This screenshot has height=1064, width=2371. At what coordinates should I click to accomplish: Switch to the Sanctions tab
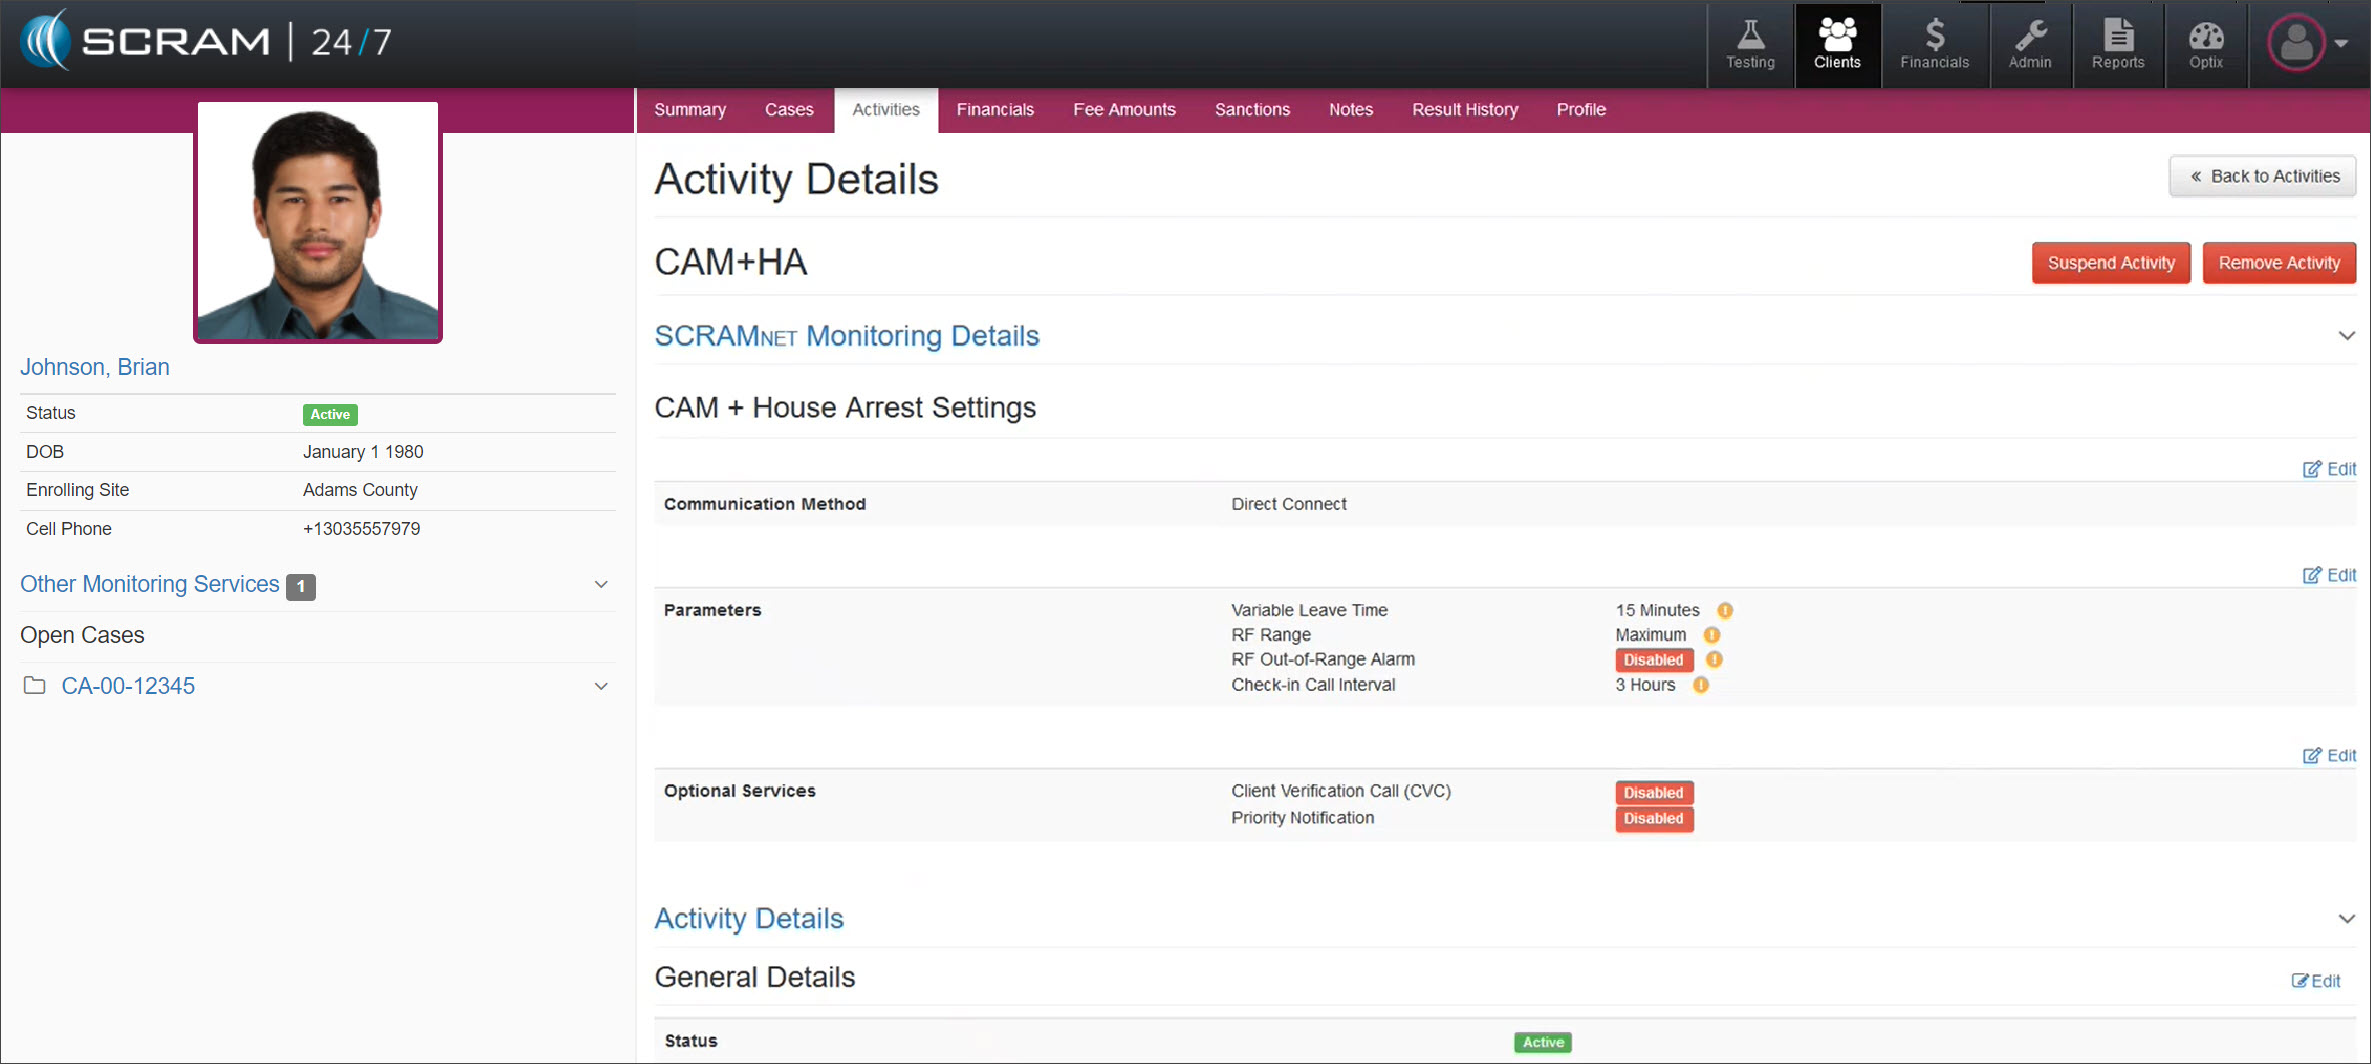pos(1252,110)
